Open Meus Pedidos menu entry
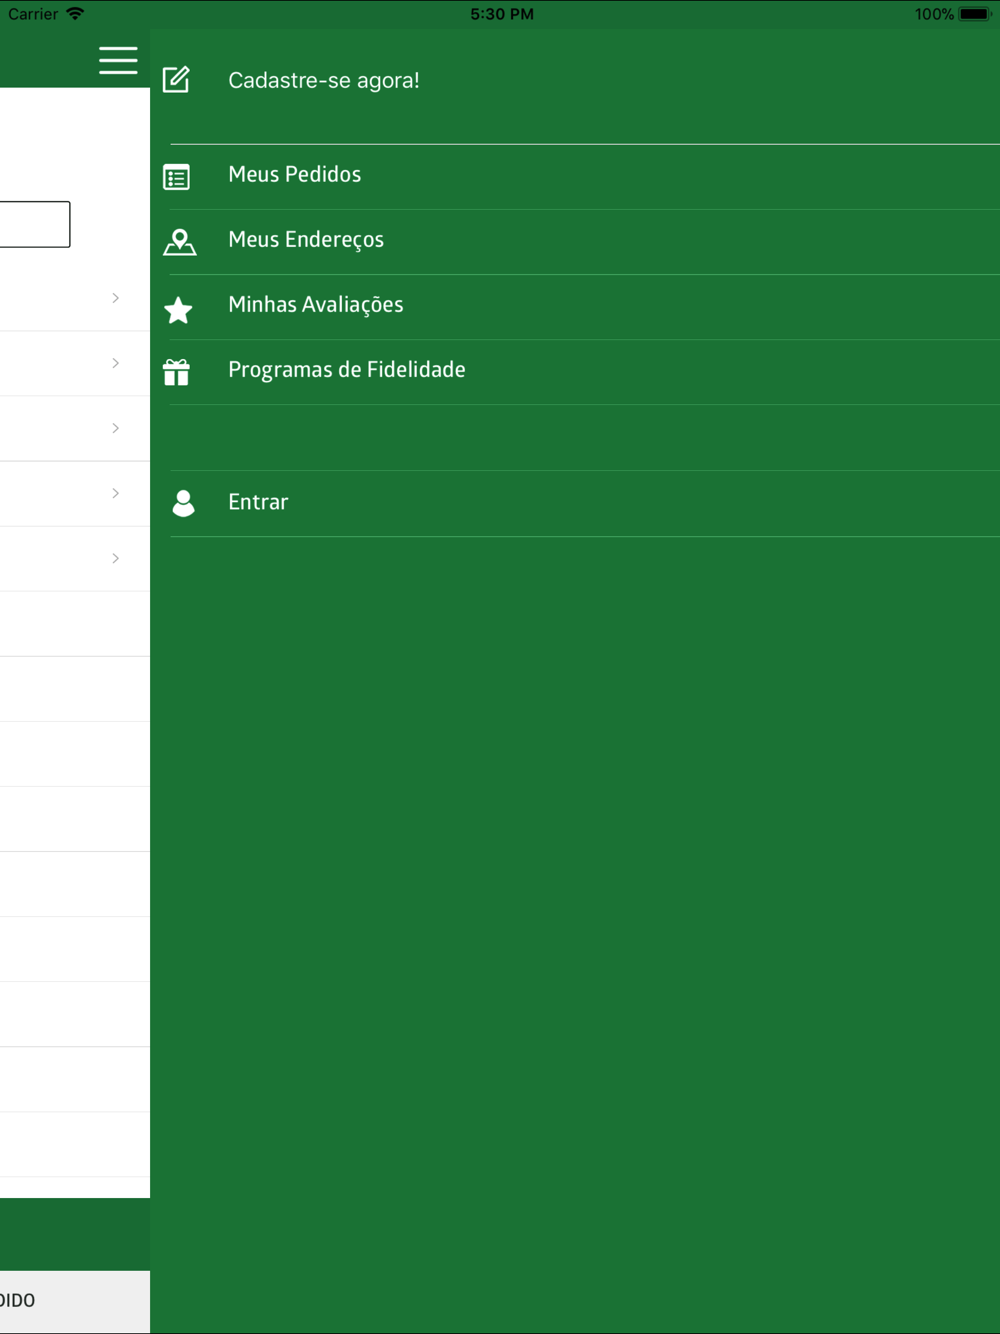The height and width of the screenshot is (1334, 1000). (295, 174)
